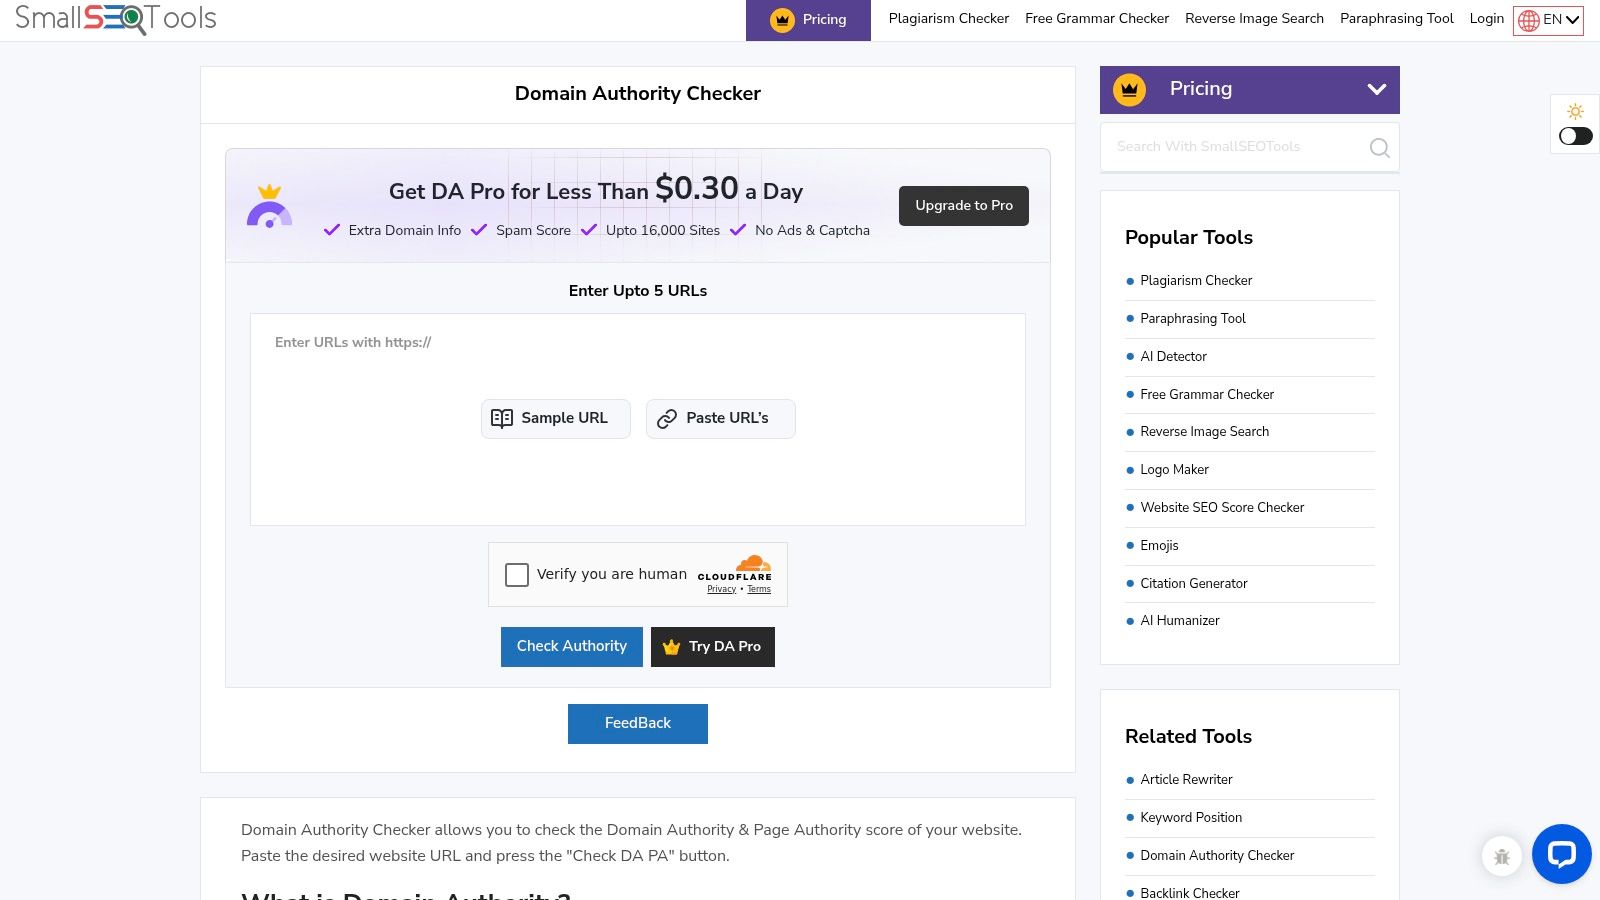Click the Sample URL book icon
This screenshot has height=900, width=1600.
[x=503, y=418]
